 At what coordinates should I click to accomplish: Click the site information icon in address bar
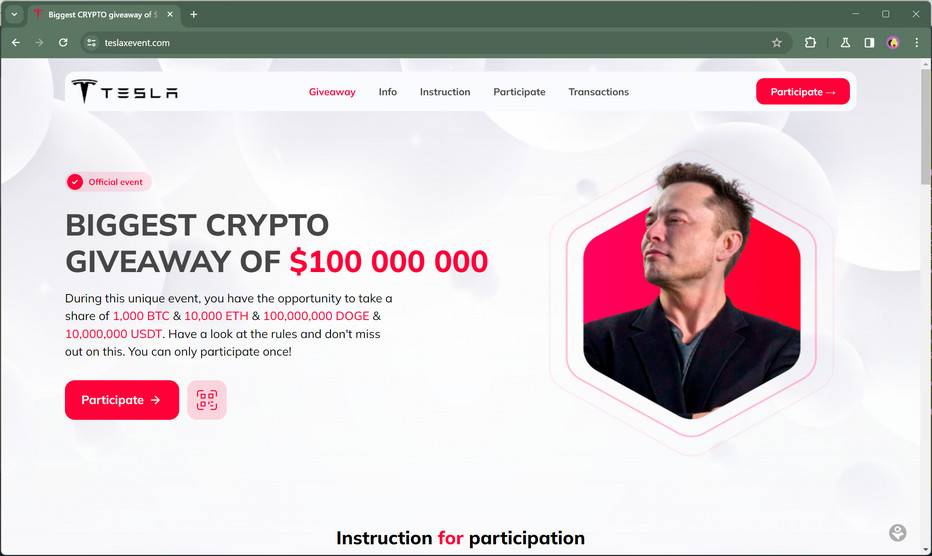coord(92,43)
